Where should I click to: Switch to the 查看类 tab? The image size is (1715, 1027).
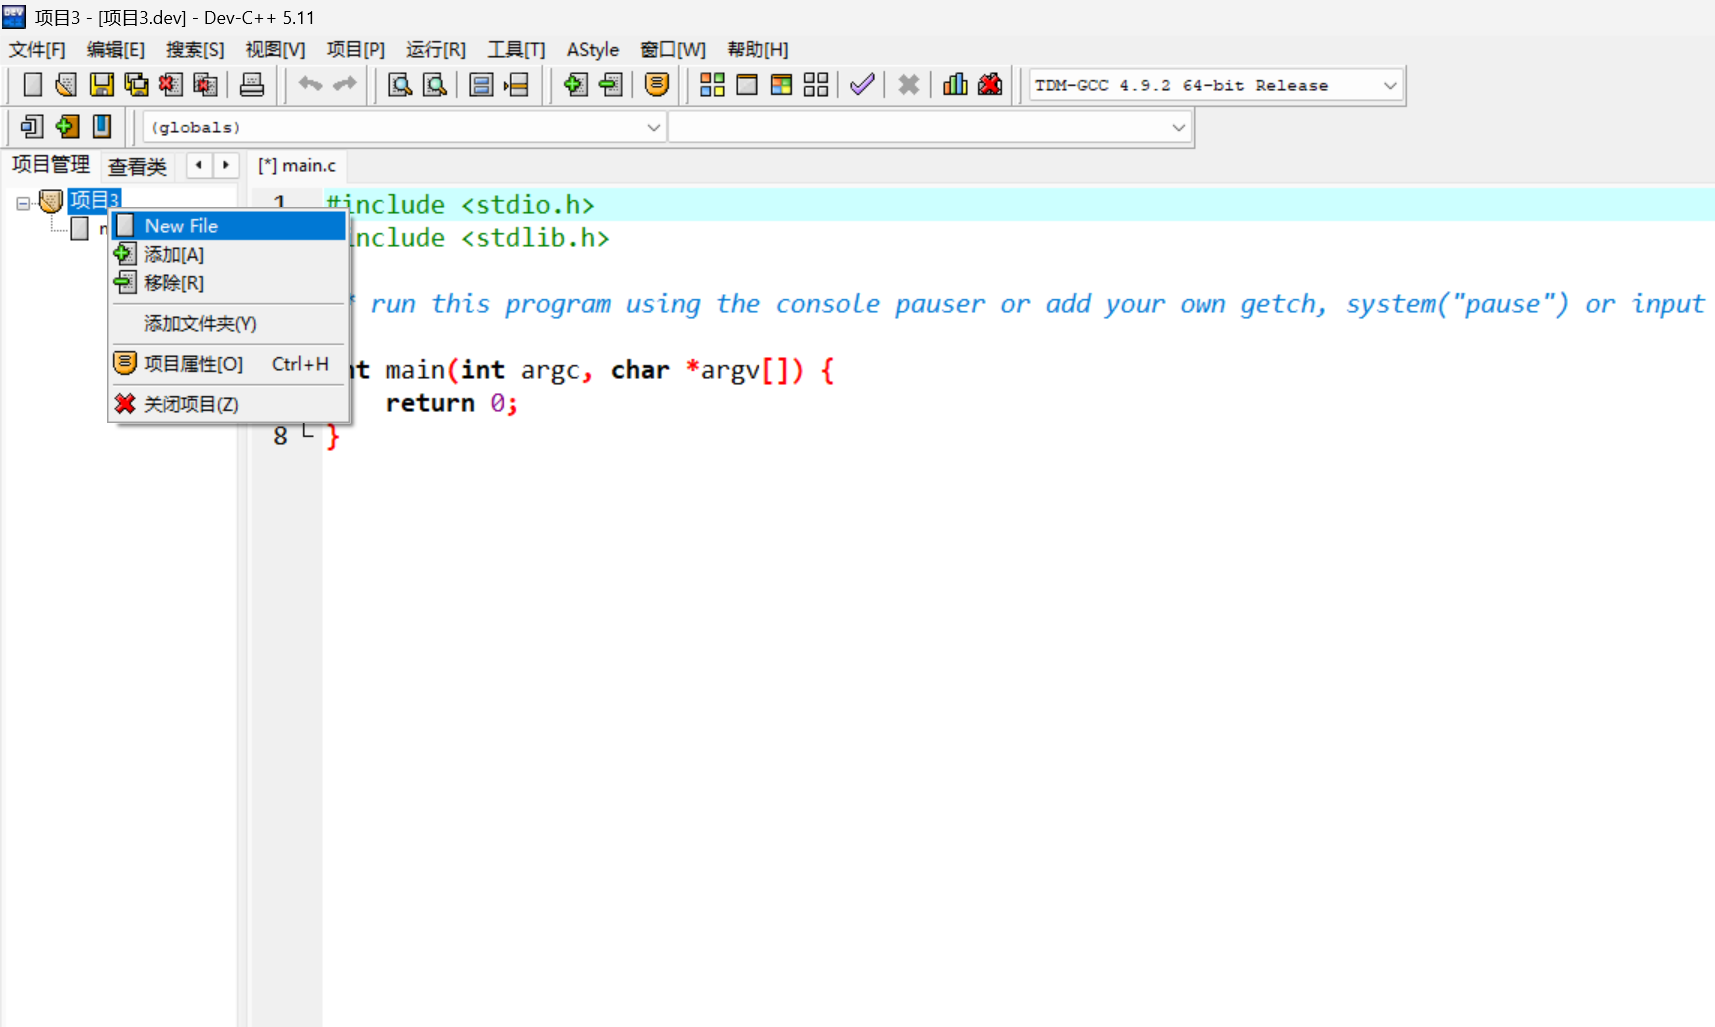click(x=137, y=166)
